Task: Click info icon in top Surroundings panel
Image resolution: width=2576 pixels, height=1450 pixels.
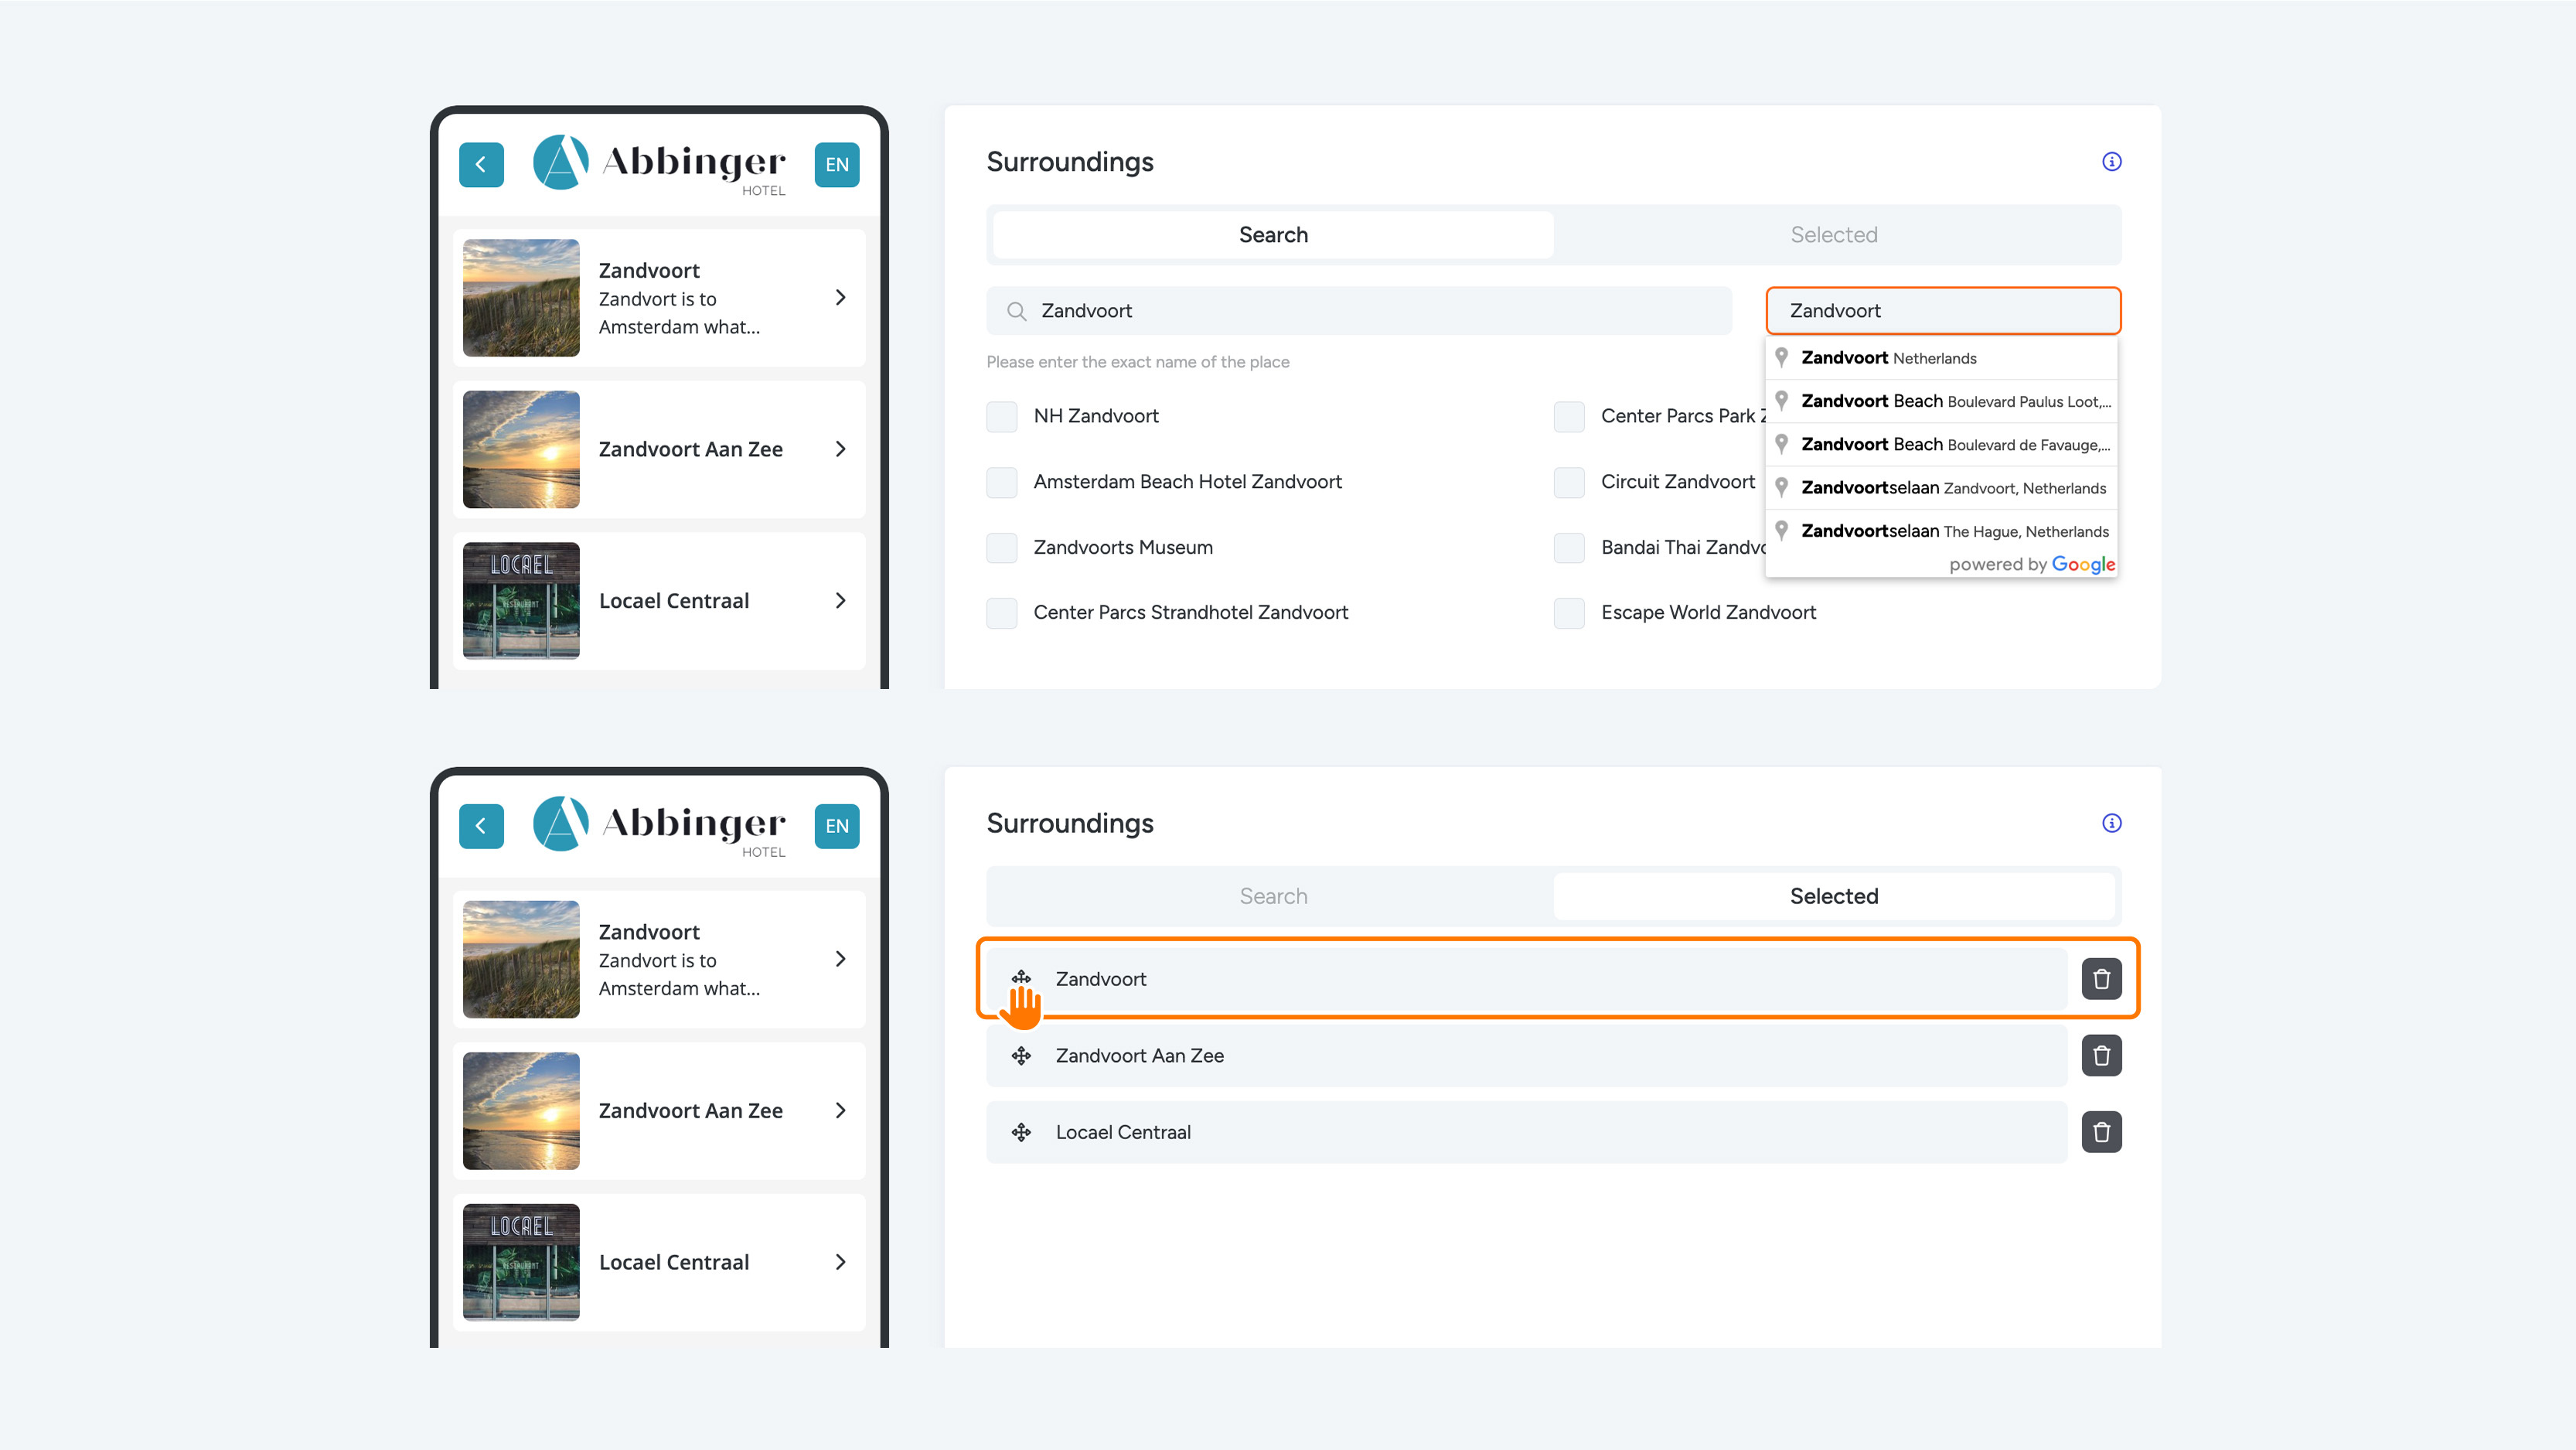Action: click(2111, 161)
